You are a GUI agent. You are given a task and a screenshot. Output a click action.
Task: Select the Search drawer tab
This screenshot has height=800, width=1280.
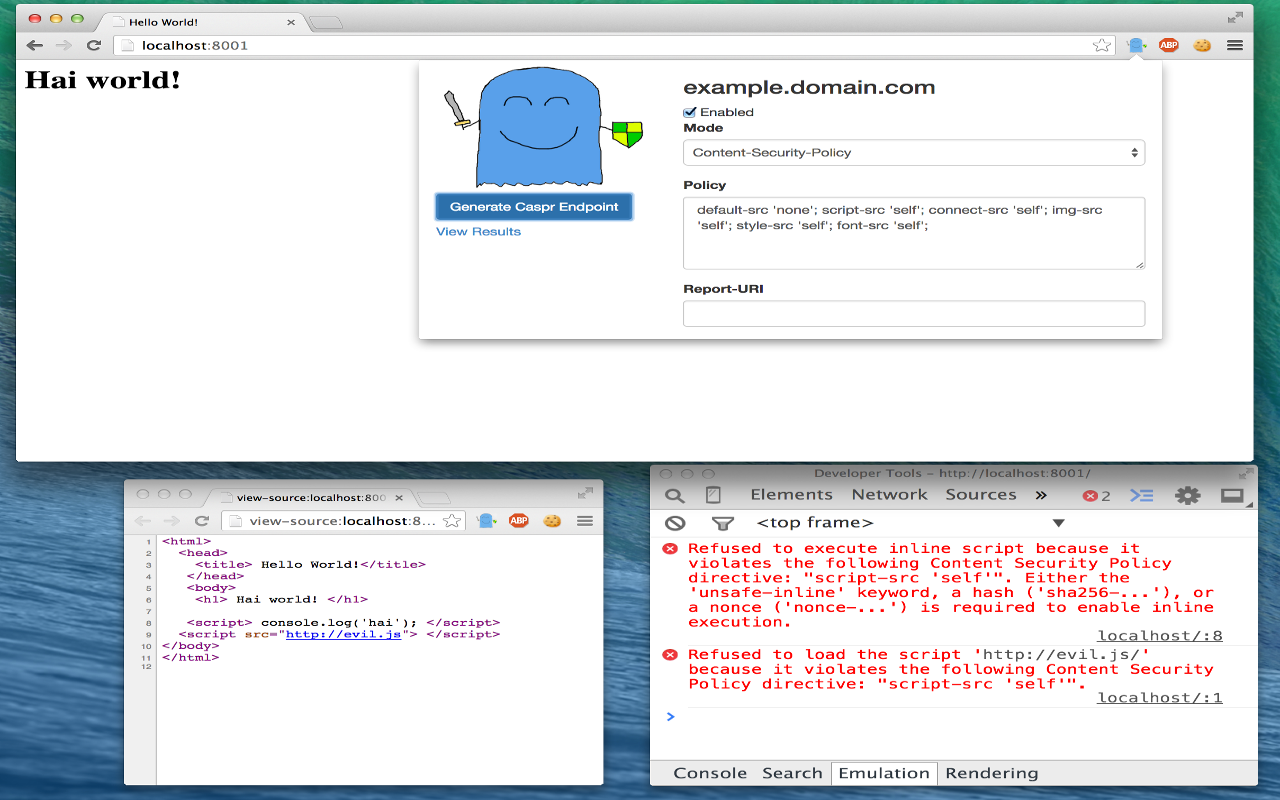point(792,773)
